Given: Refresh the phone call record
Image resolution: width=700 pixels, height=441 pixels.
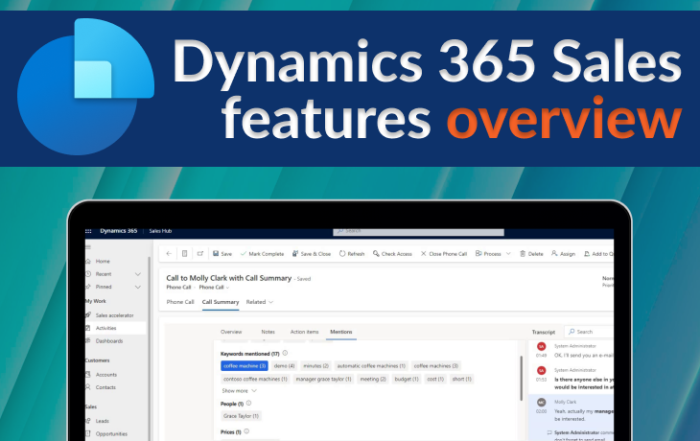Looking at the screenshot, I should [352, 254].
